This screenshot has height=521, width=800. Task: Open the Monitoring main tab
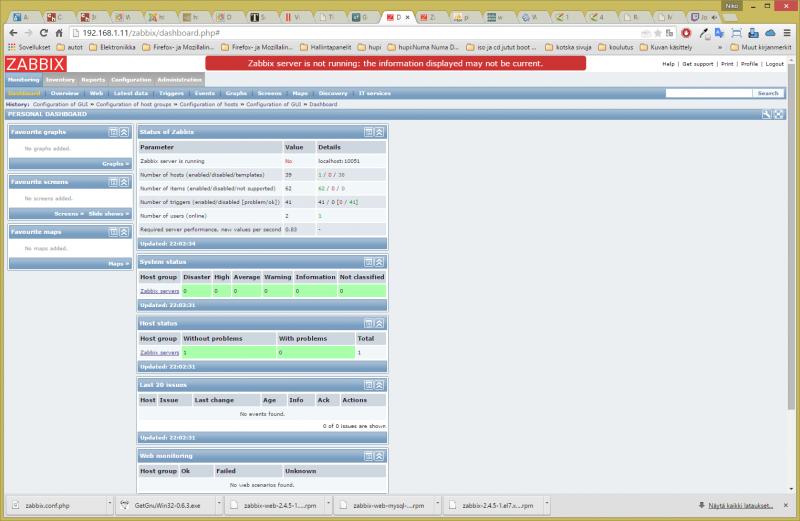[23, 80]
